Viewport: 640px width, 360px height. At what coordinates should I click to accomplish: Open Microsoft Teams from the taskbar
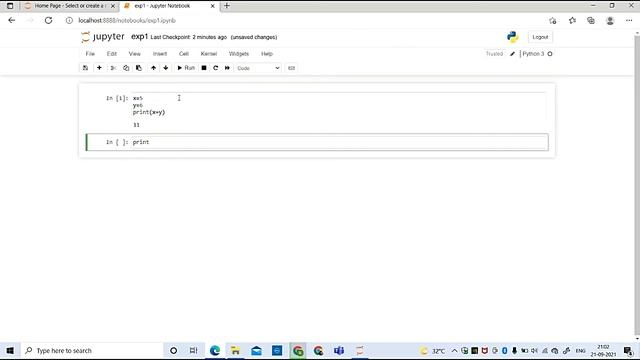click(339, 351)
